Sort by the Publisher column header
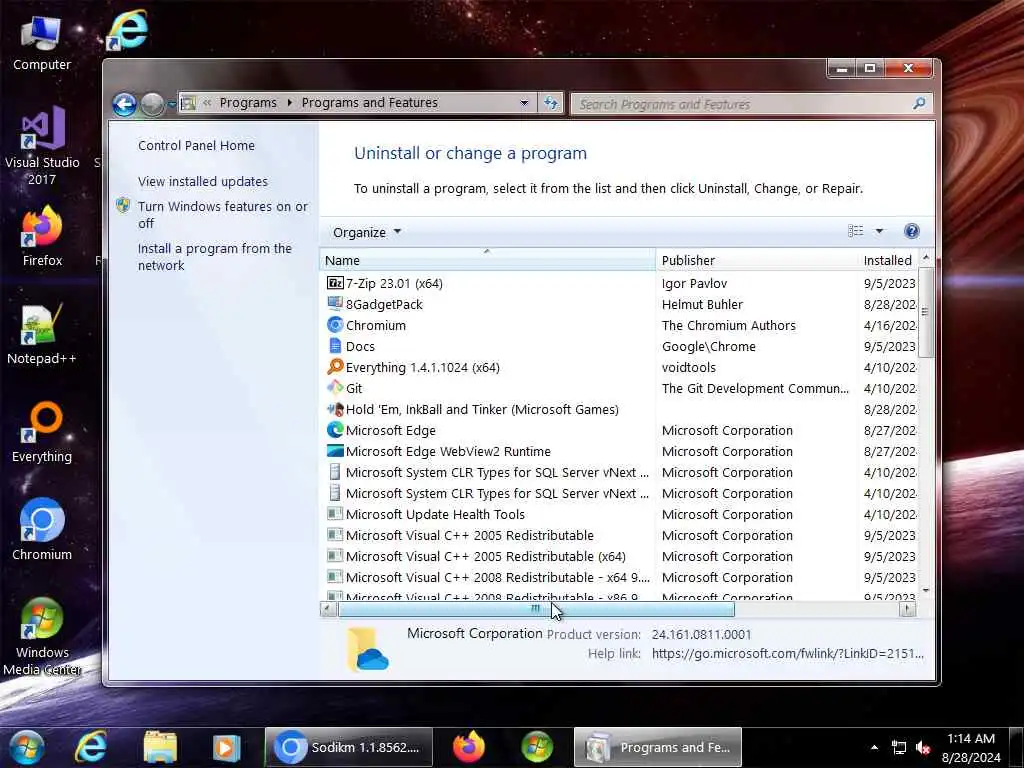 756,260
